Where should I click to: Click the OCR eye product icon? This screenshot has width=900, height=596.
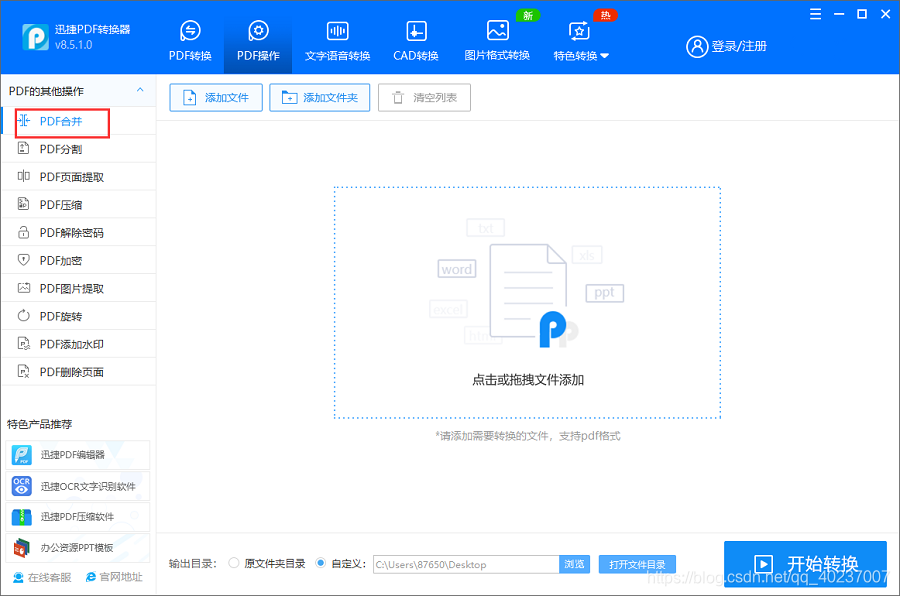point(22,486)
